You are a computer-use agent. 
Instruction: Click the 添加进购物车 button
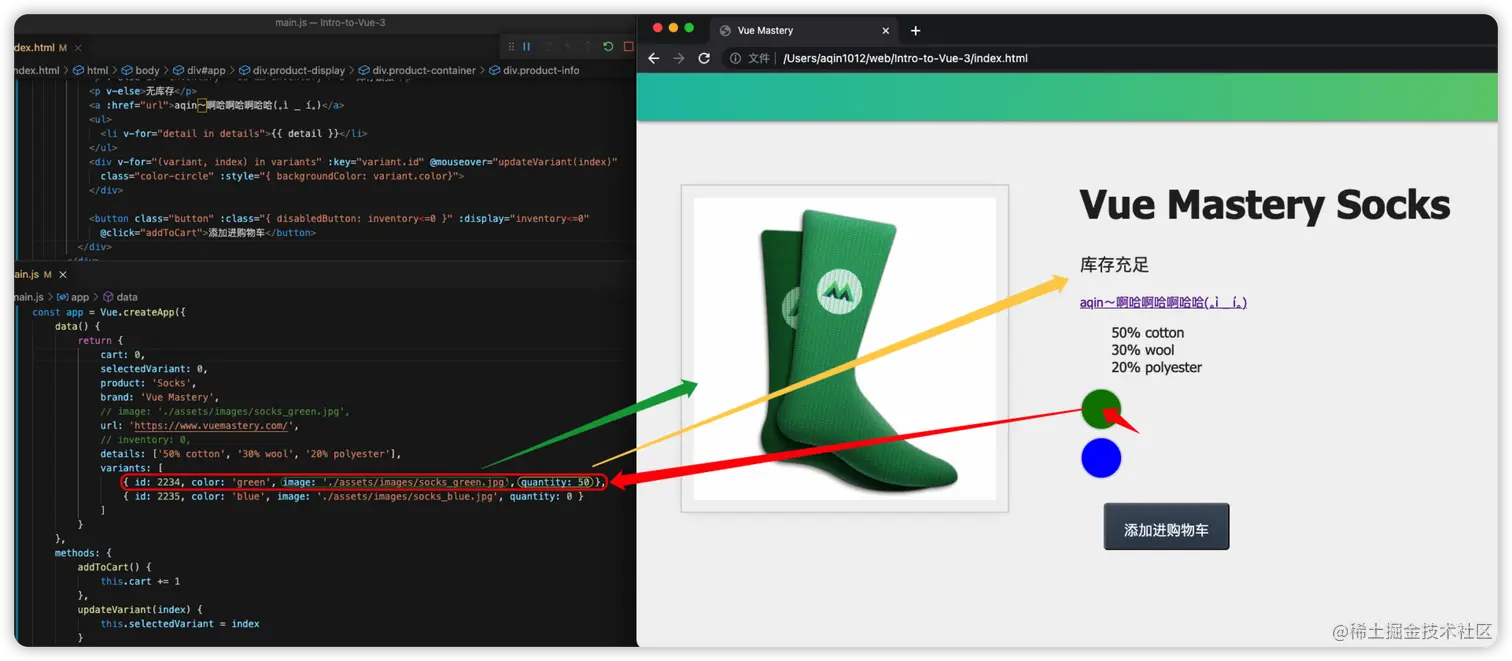1166,527
